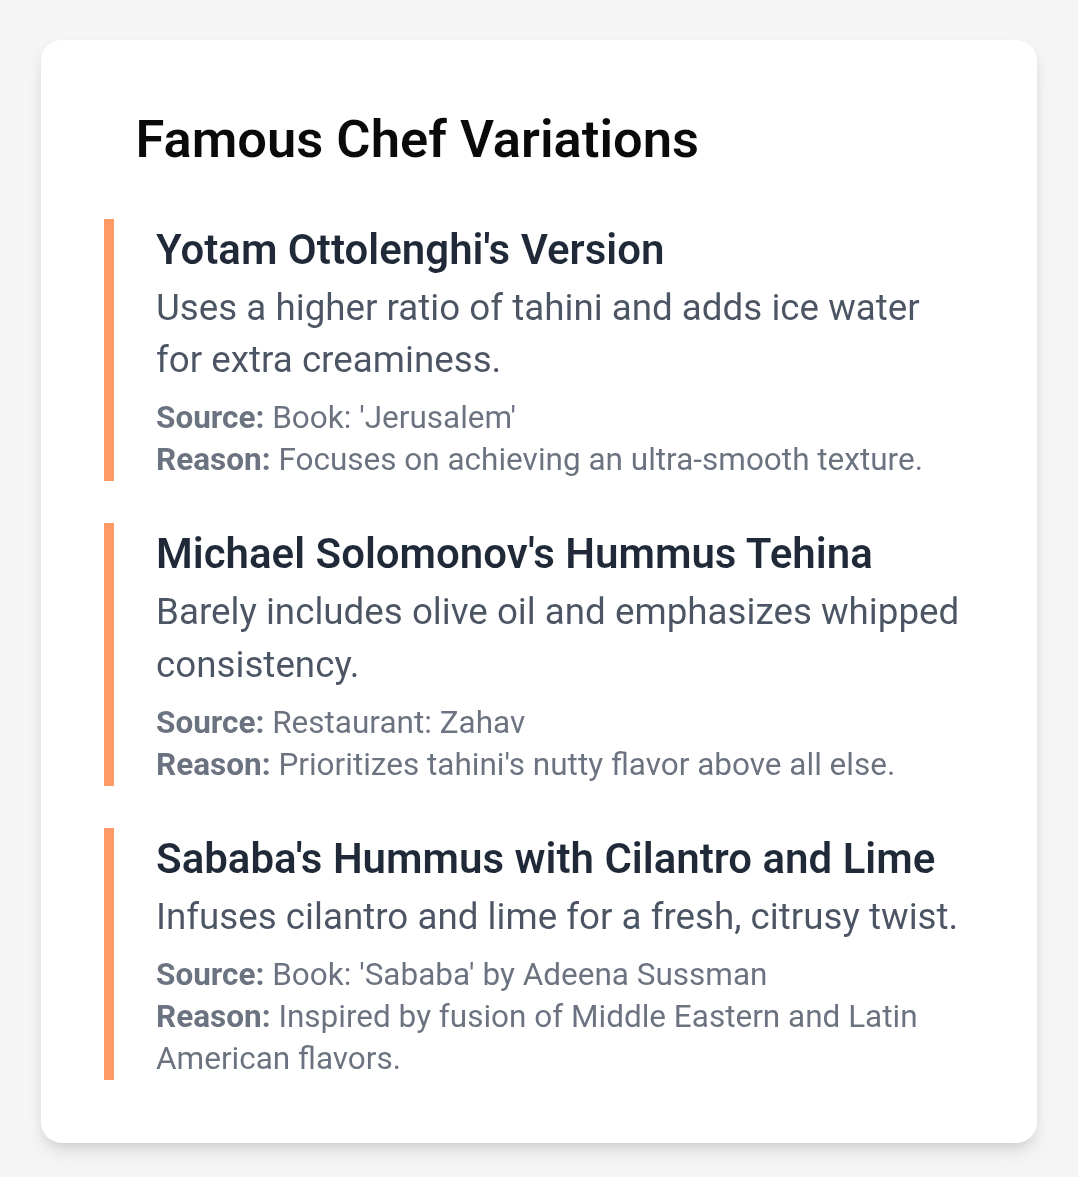The image size is (1078, 1177).
Task: Click the 'American flavors.' trailing line
Action: tap(279, 1058)
